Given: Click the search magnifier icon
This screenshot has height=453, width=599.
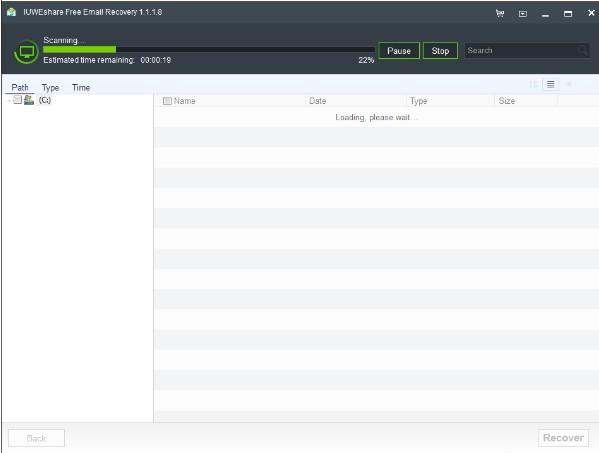Looking at the screenshot, I should (582, 50).
